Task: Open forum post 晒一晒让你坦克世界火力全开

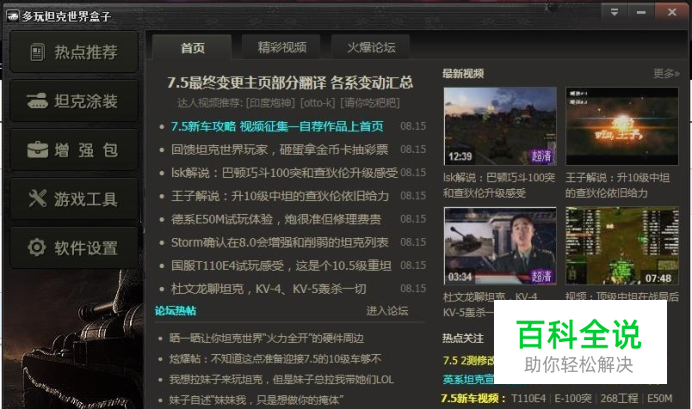Action: click(267, 338)
